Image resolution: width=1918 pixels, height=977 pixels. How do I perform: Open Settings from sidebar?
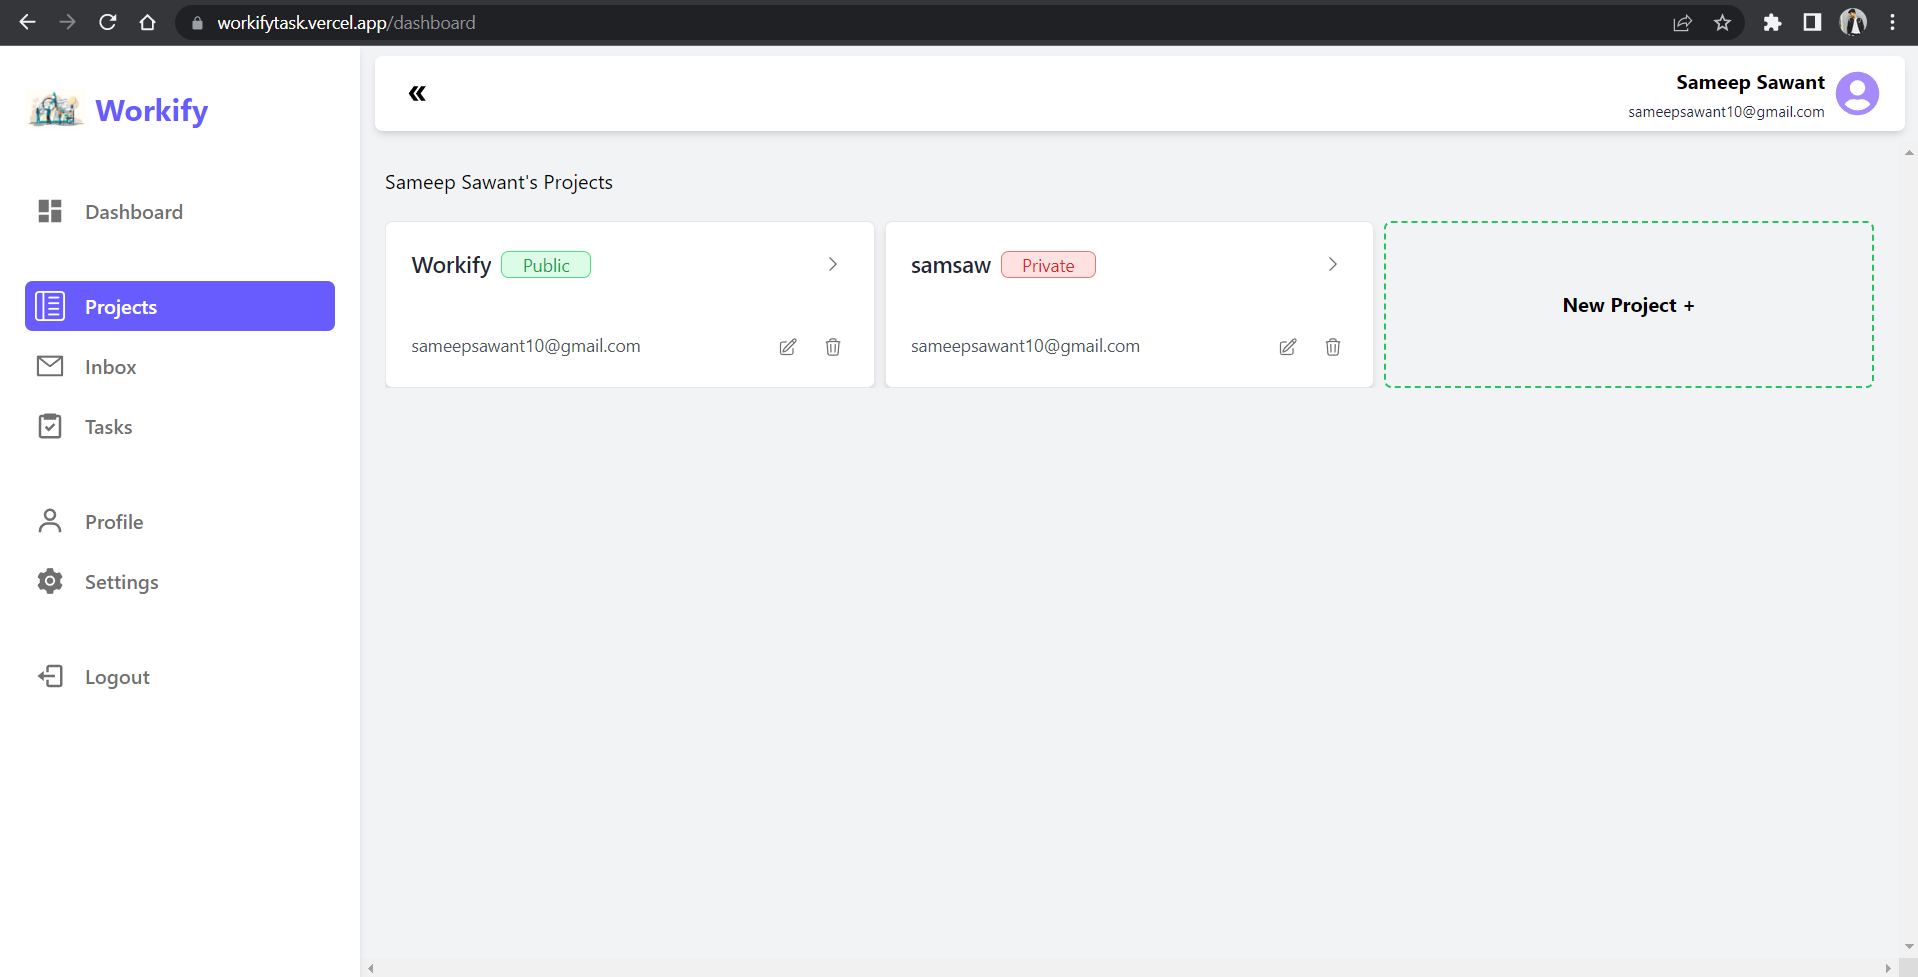pos(180,581)
